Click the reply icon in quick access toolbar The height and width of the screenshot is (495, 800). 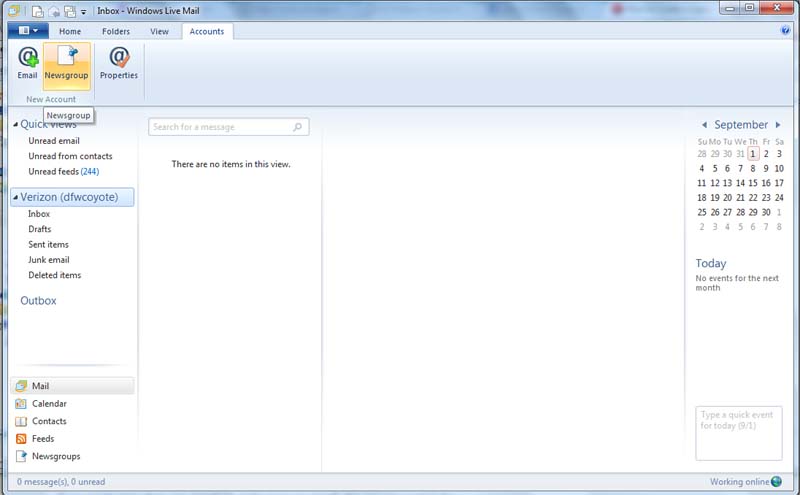pyautogui.click(x=54, y=11)
